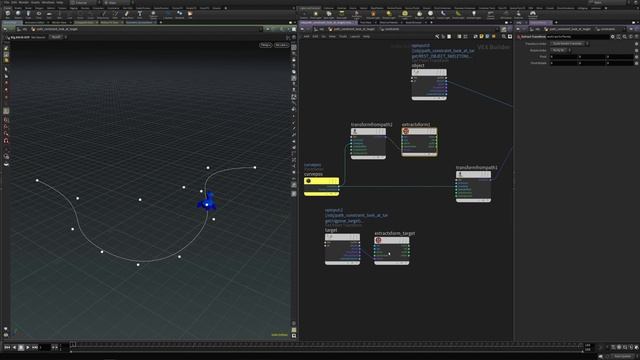Click the Area Light shelf tool
Viewport: 640px width, 360px height.
342,15
